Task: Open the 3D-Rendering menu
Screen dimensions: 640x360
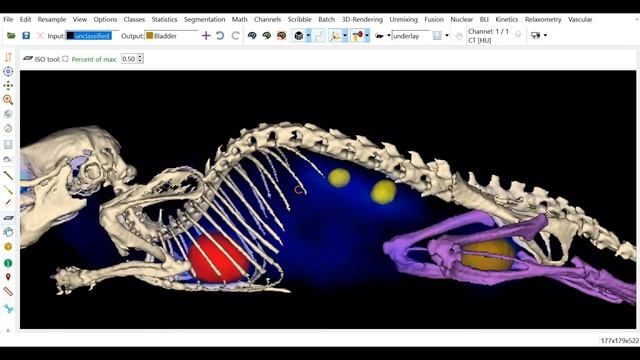Action: 362,19
